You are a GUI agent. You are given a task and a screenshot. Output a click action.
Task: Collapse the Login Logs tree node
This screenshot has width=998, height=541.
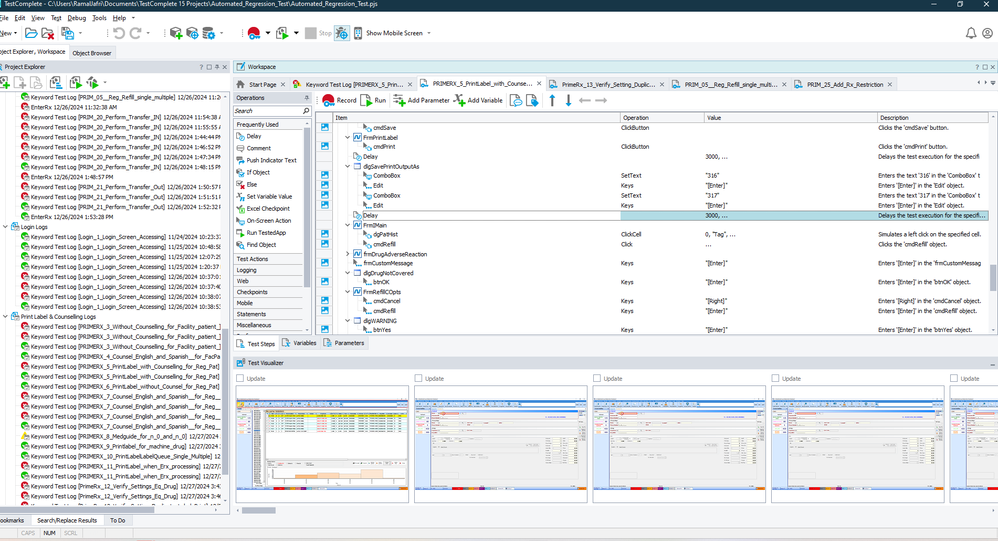point(5,227)
